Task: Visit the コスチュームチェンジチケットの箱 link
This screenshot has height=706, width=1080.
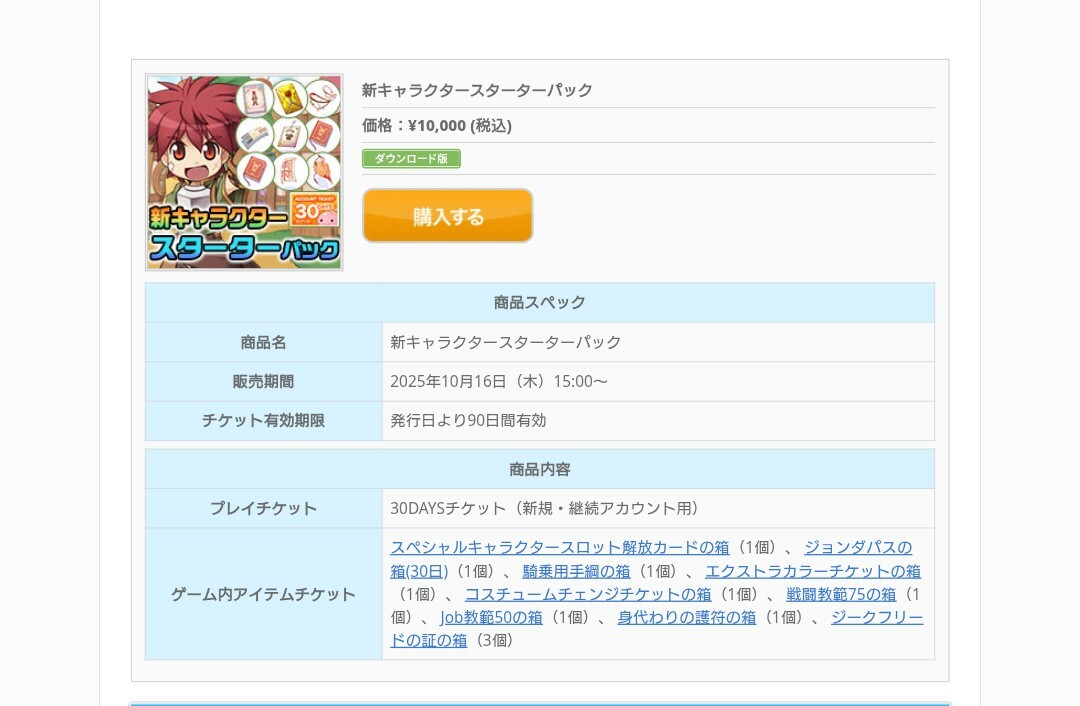Action: [588, 594]
